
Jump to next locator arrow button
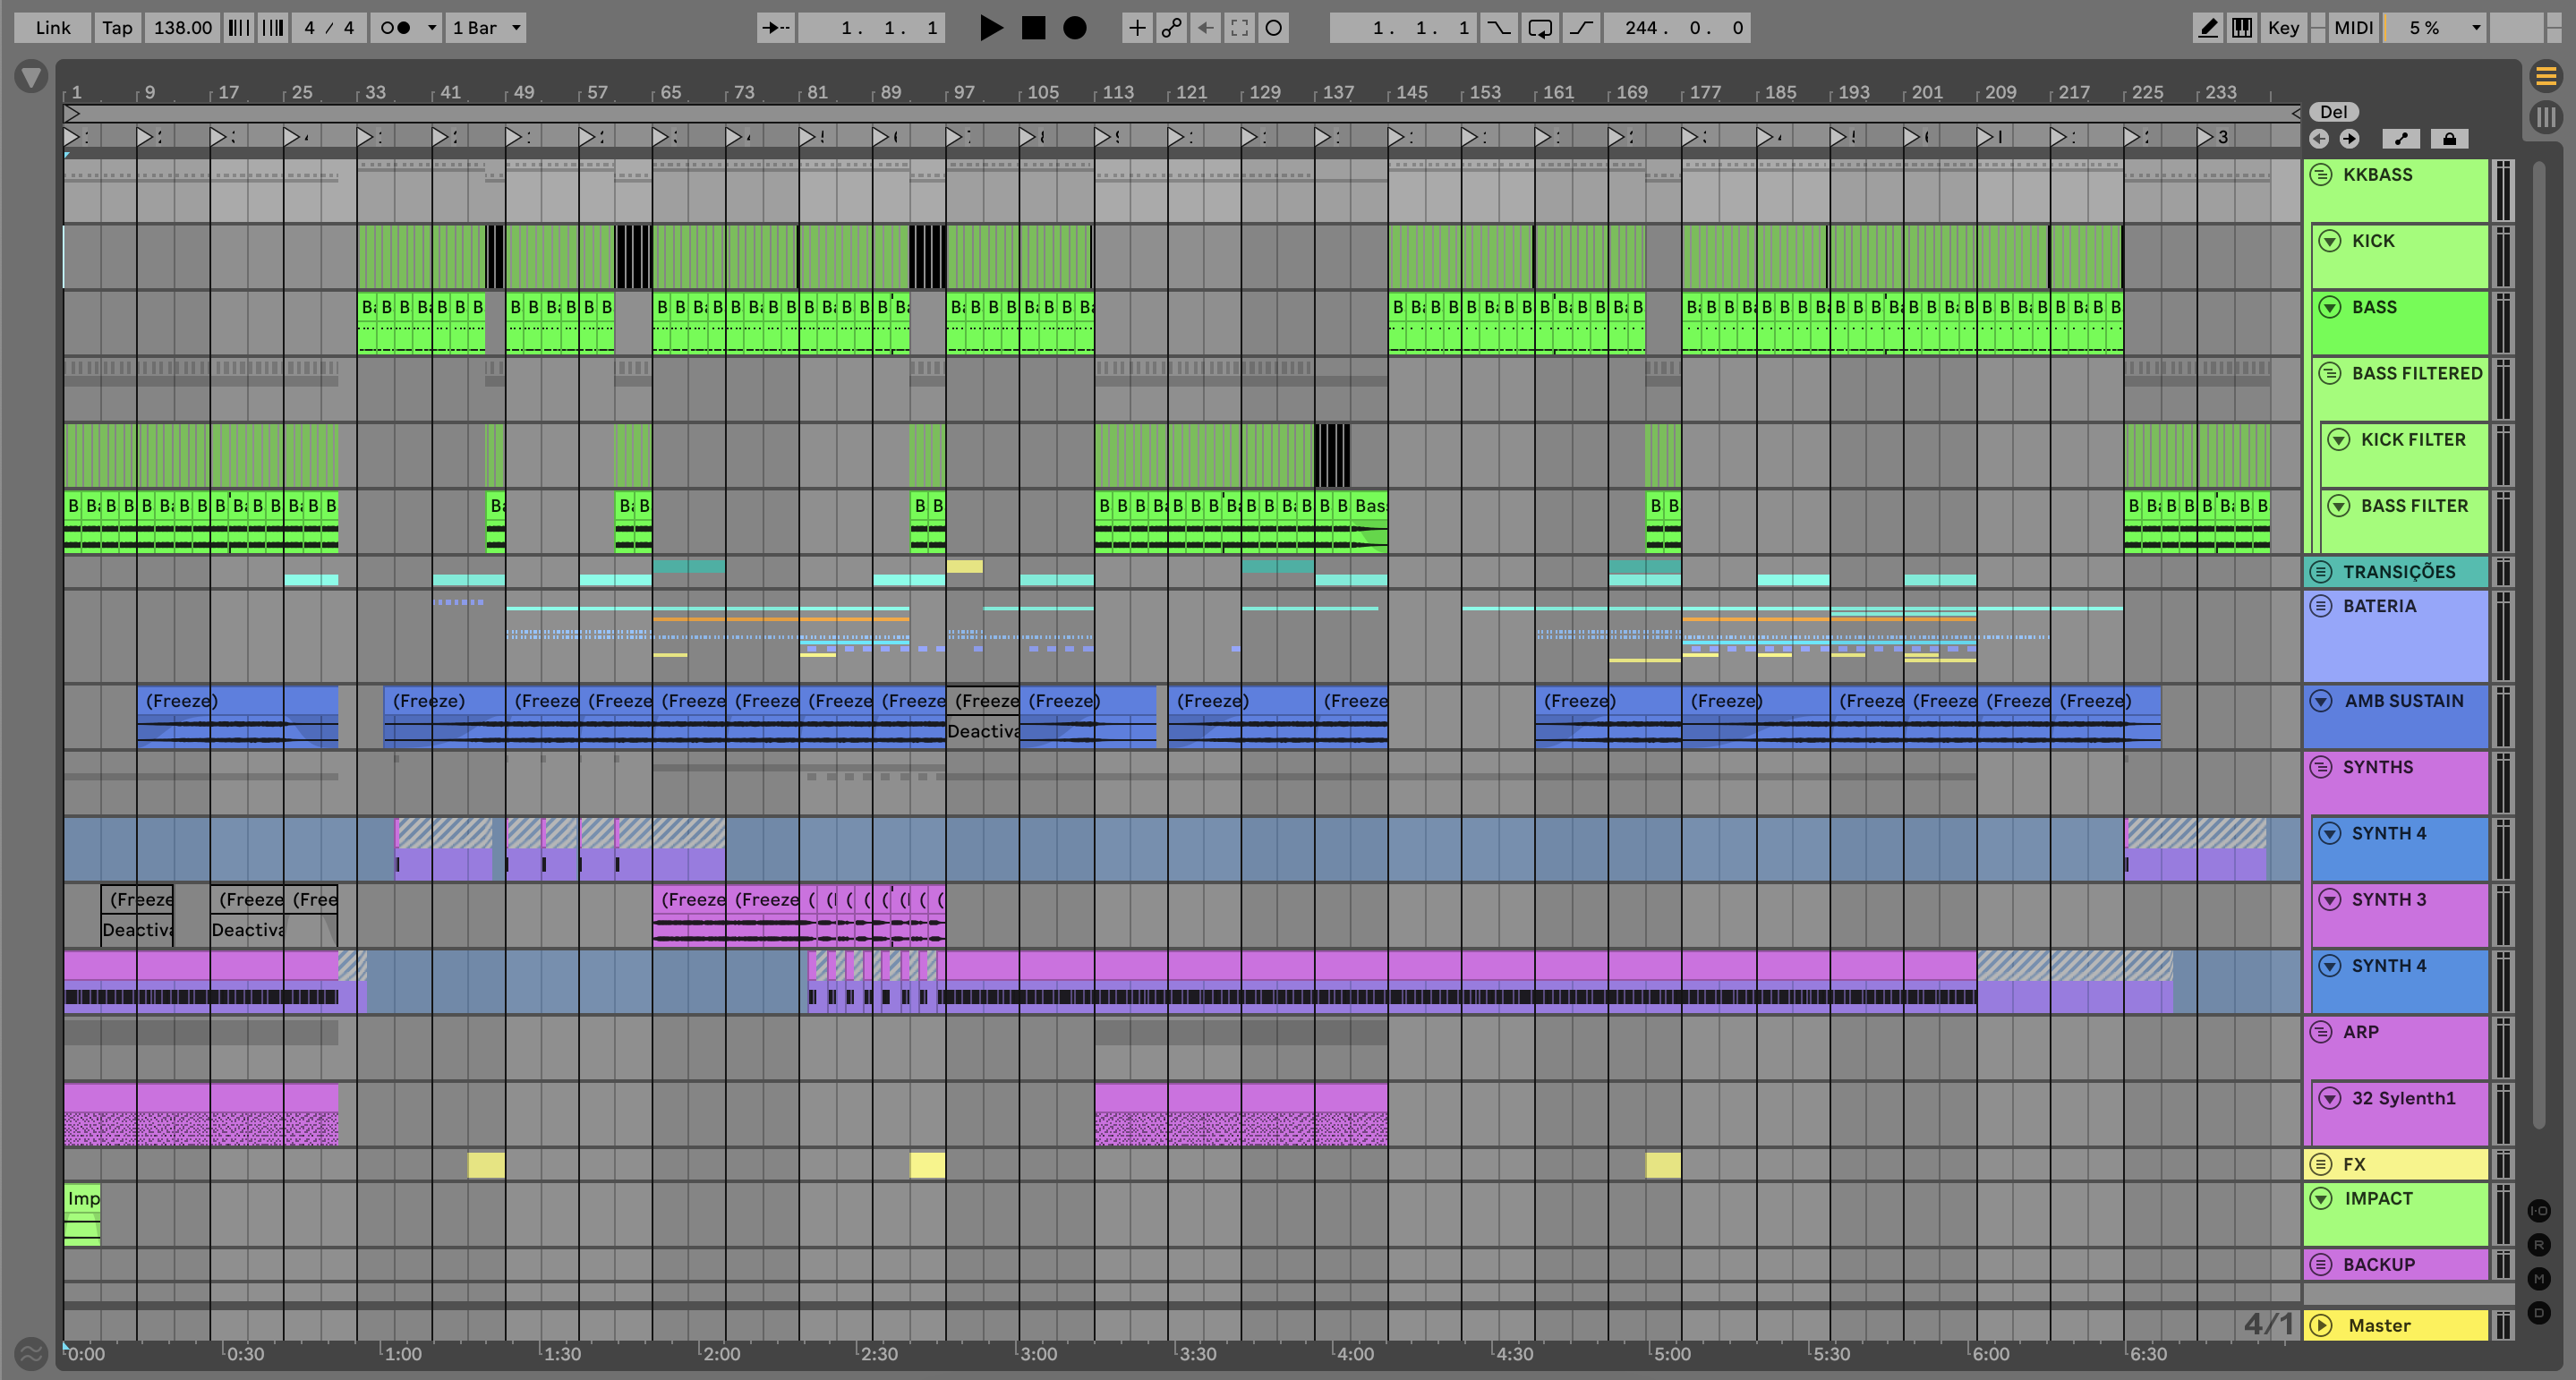[2348, 139]
